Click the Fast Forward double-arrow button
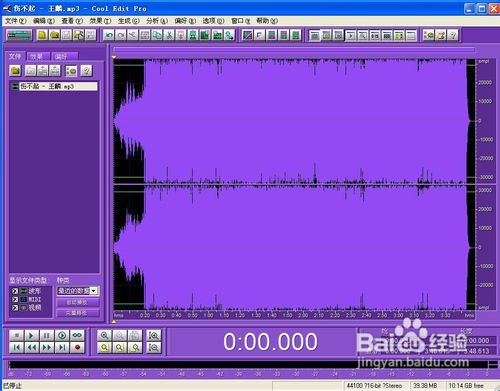Viewport: 500px width, 391px height. click(47, 348)
